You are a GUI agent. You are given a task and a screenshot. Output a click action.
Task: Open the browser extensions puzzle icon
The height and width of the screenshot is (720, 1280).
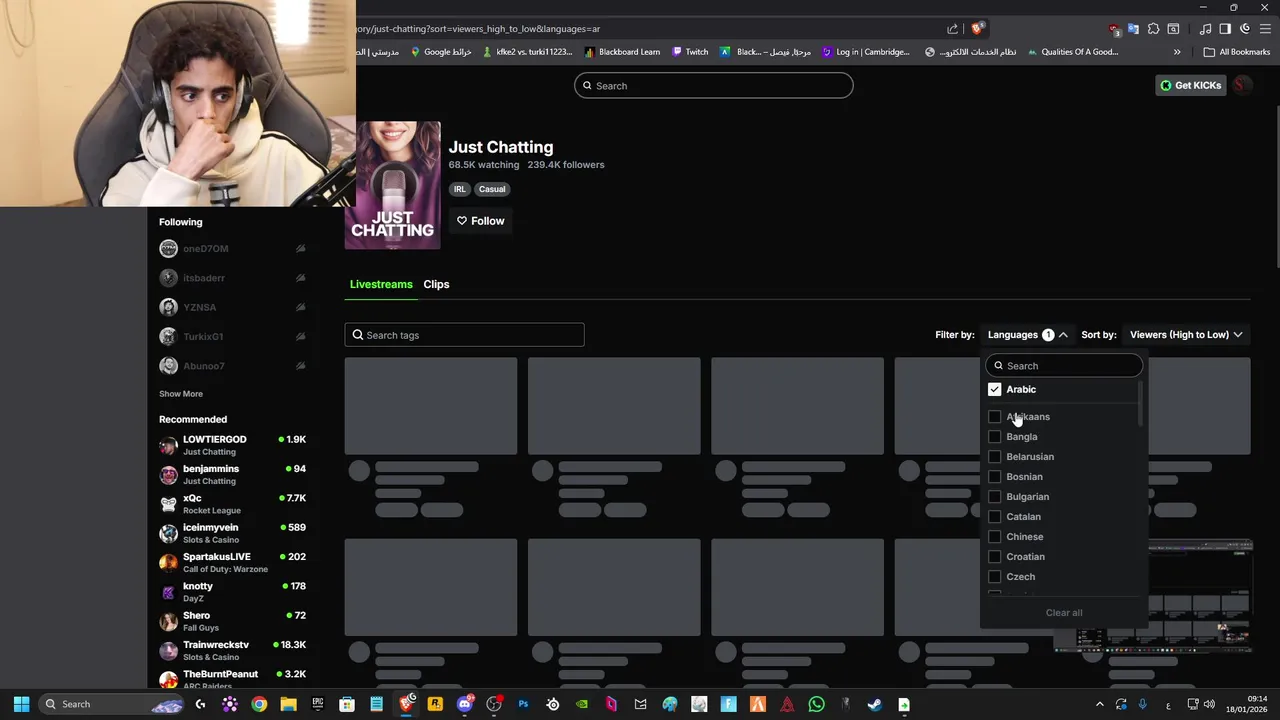[1153, 29]
